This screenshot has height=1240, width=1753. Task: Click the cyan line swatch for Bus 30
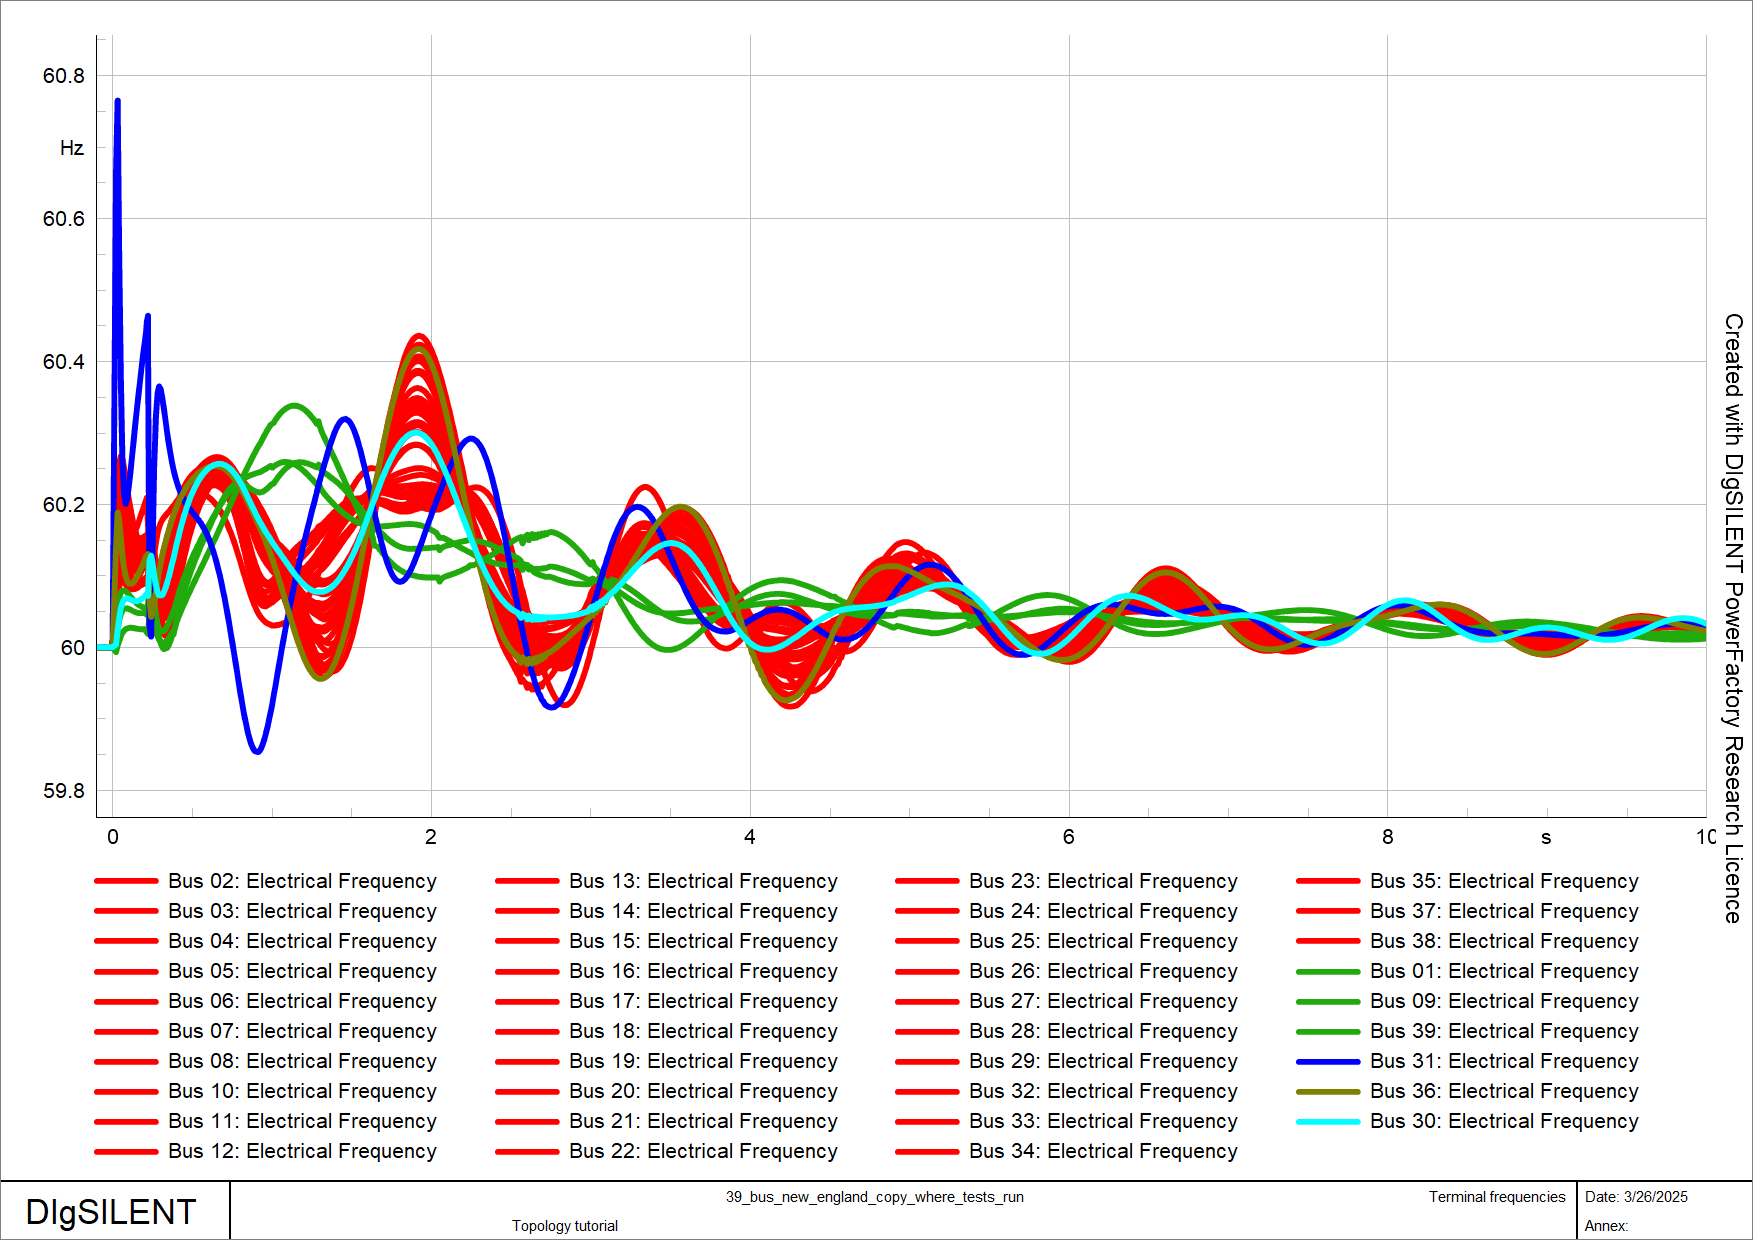[1328, 1122]
